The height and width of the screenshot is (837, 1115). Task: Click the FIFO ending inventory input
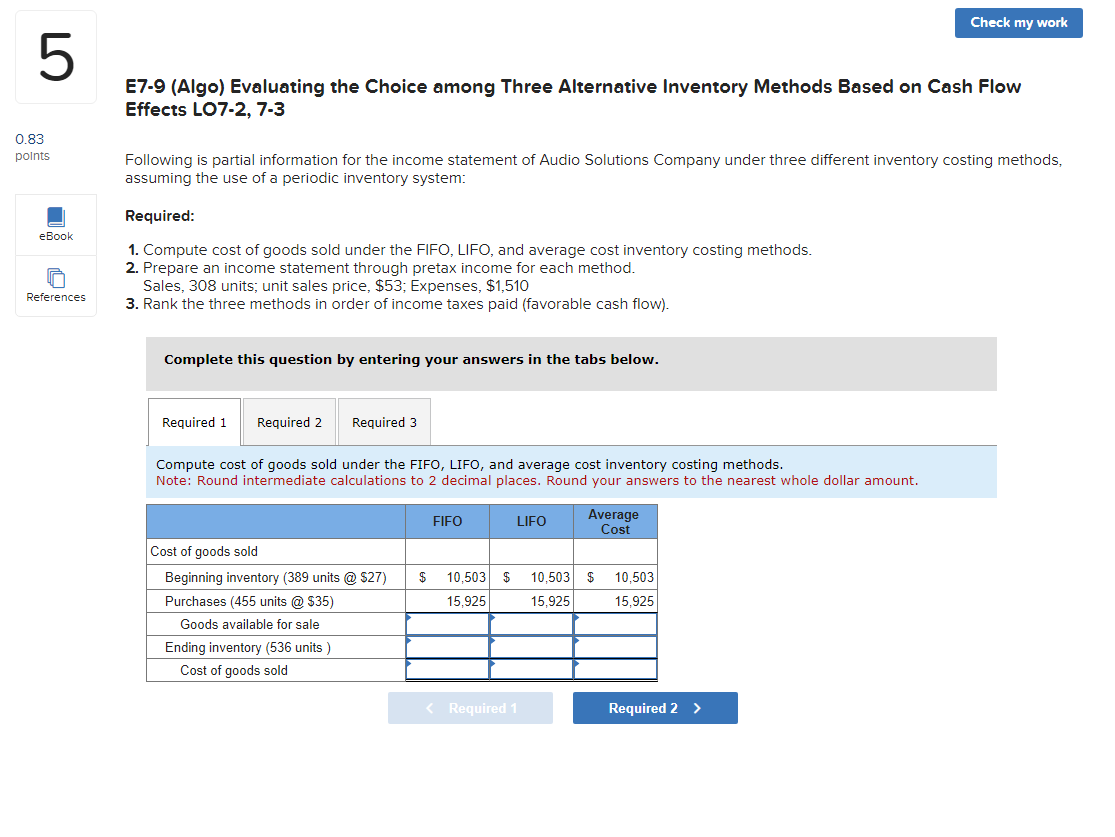click(x=446, y=647)
